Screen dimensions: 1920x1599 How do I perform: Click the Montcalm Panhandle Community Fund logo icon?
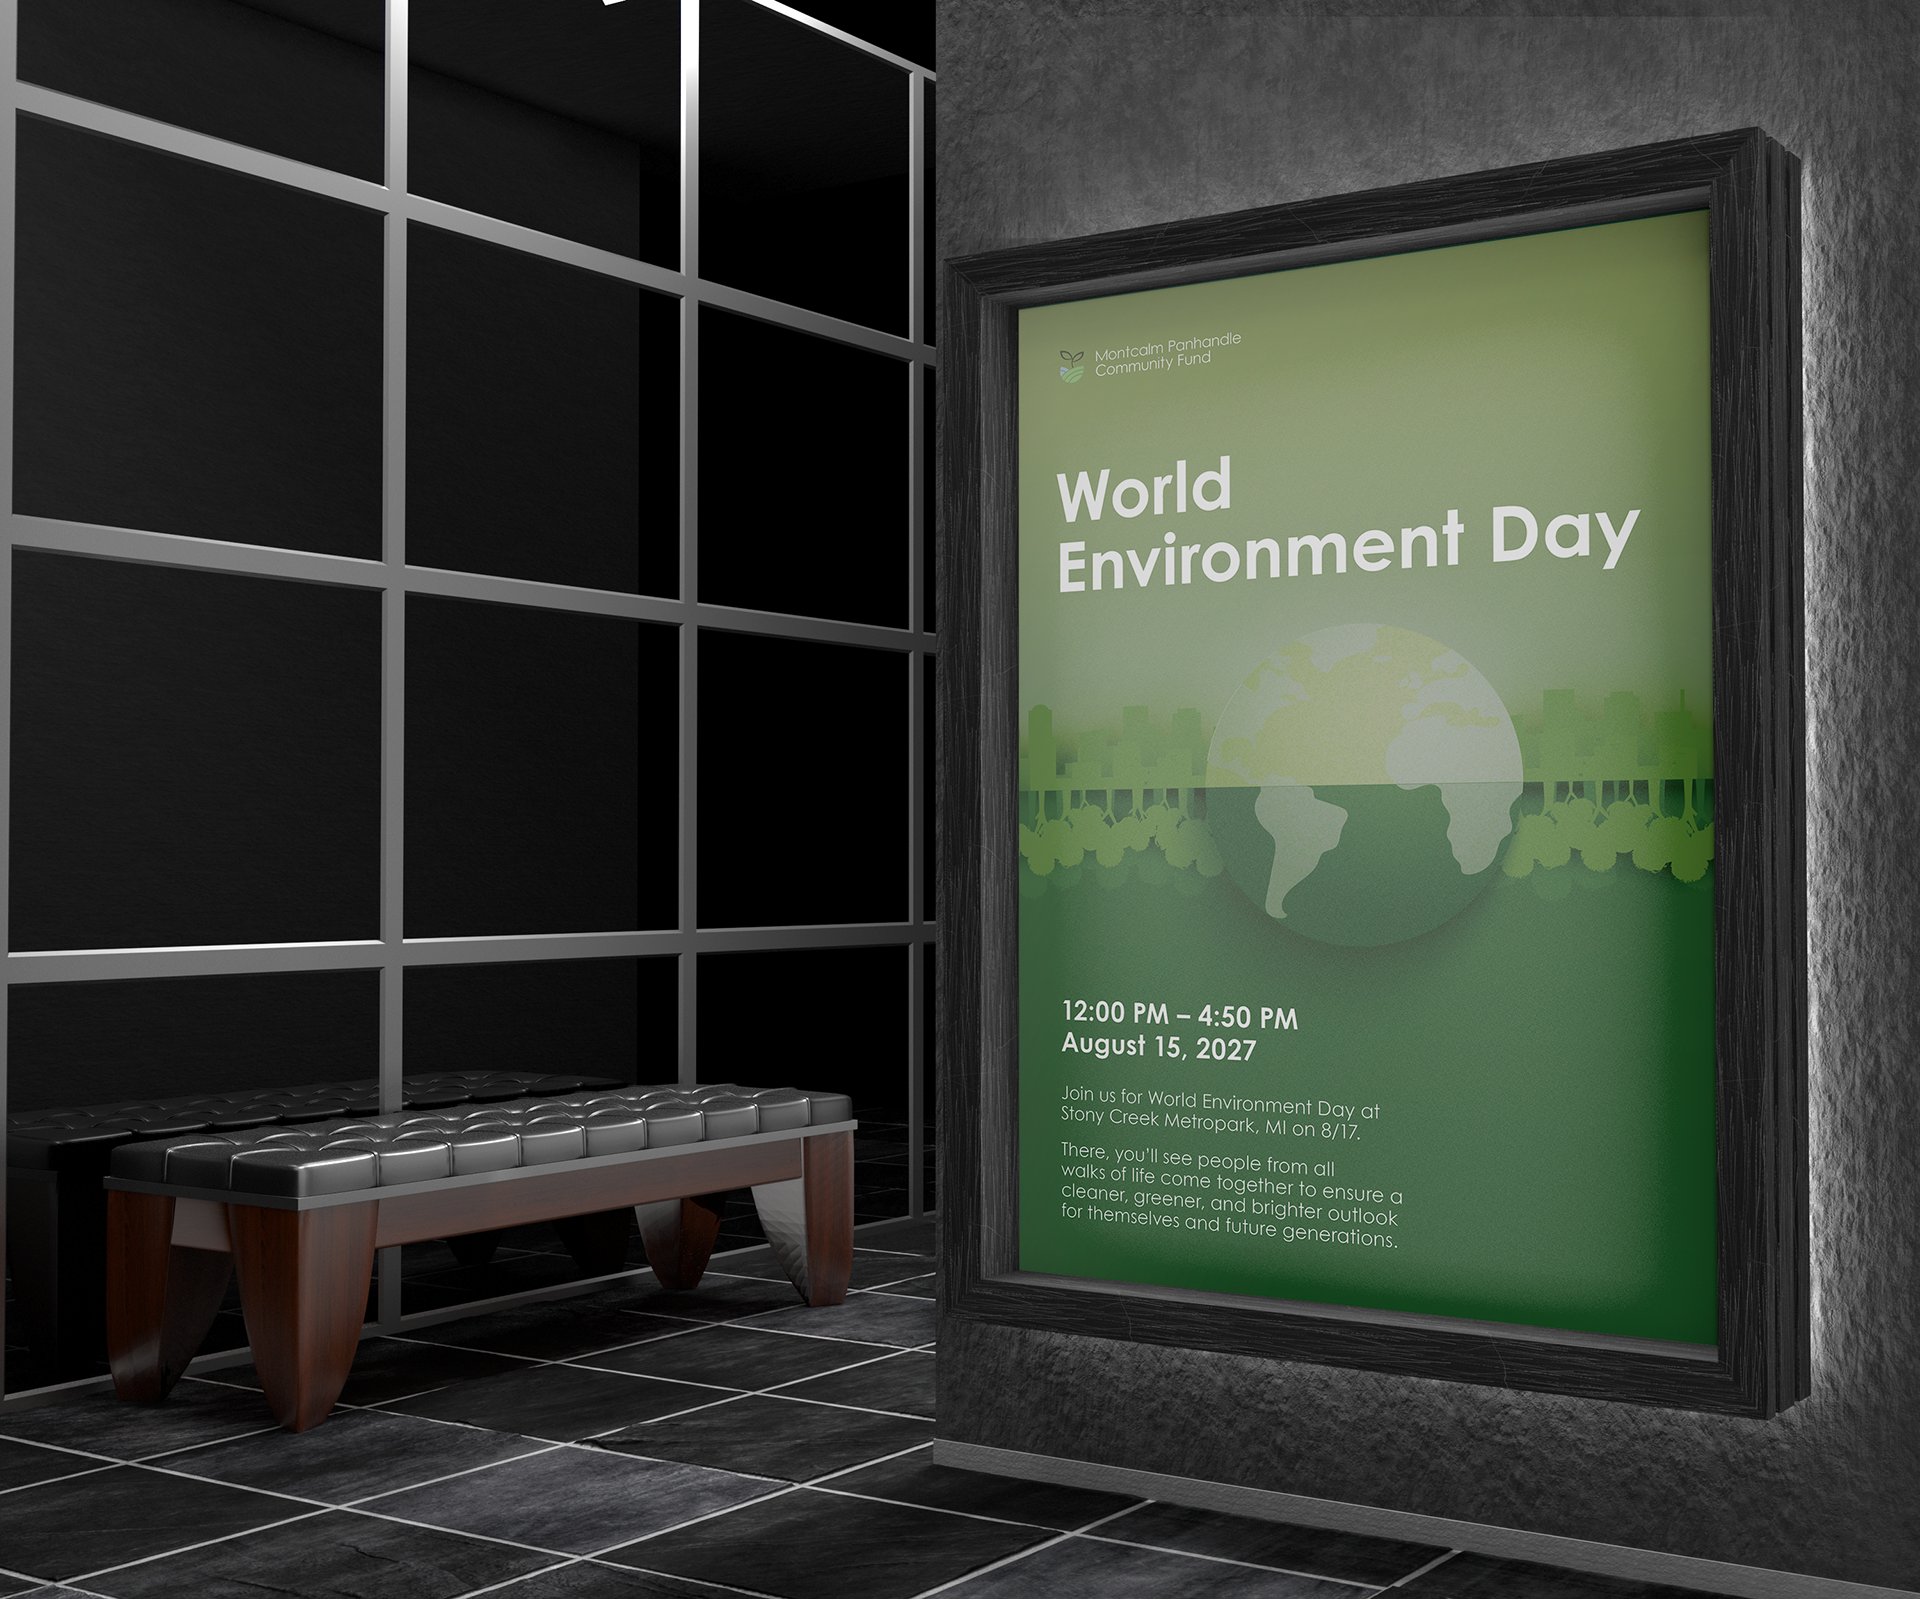coord(1071,364)
